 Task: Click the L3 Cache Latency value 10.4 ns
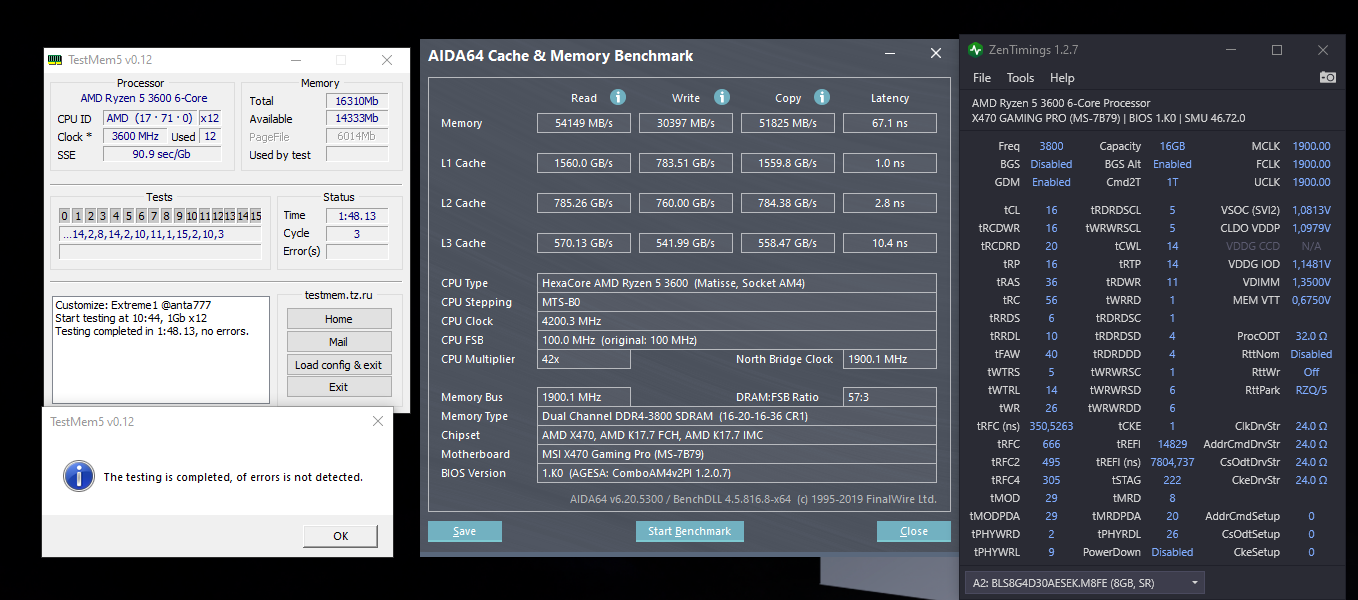coord(890,243)
